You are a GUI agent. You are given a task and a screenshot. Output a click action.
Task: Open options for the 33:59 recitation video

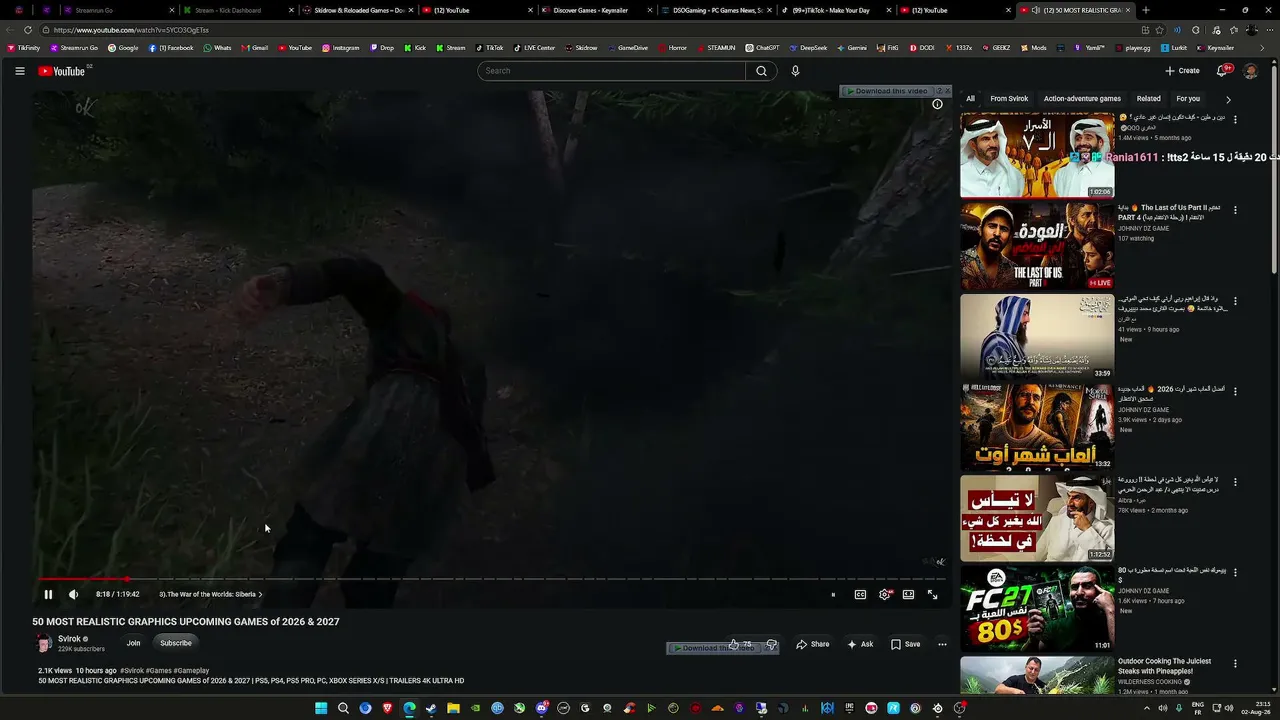pyautogui.click(x=1235, y=301)
